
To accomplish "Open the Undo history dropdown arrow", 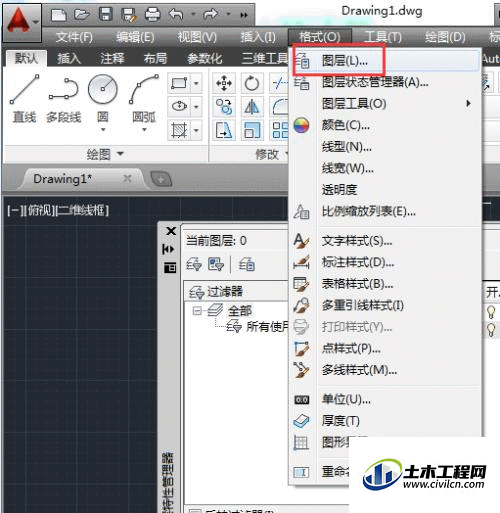I will coord(194,14).
